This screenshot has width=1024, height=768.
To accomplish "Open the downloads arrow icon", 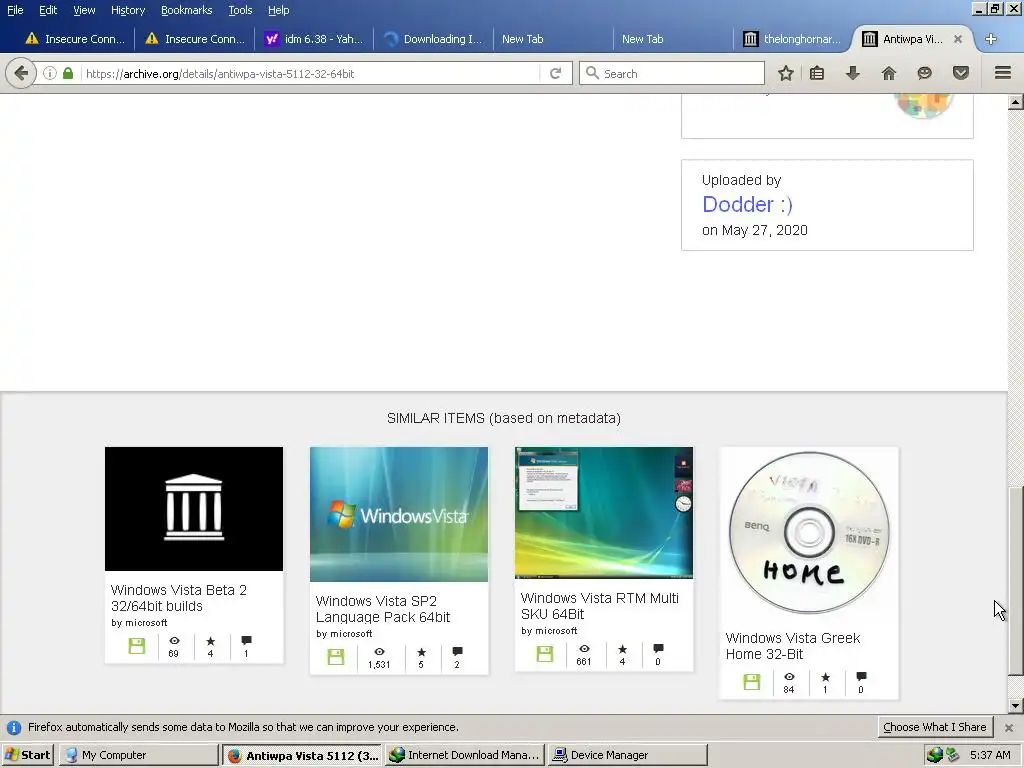I will [x=853, y=73].
